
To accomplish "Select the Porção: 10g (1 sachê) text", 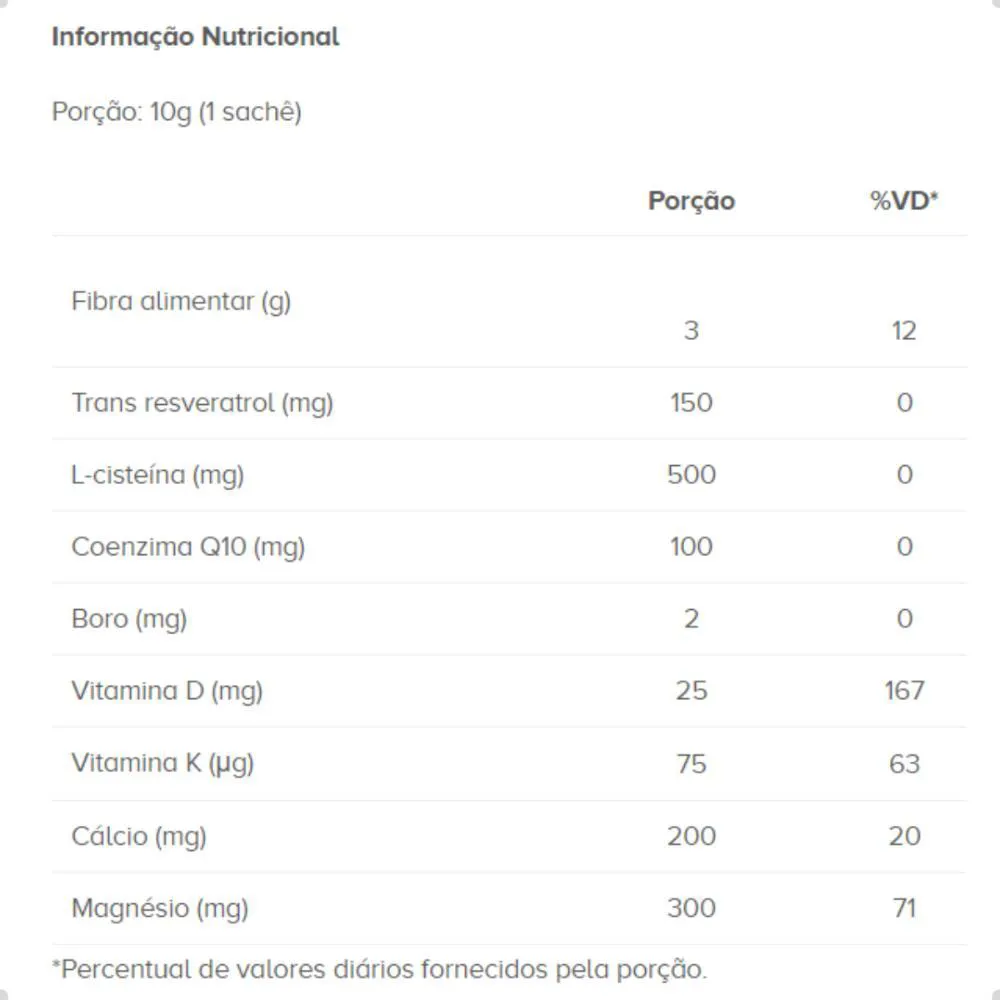I will pyautogui.click(x=177, y=112).
